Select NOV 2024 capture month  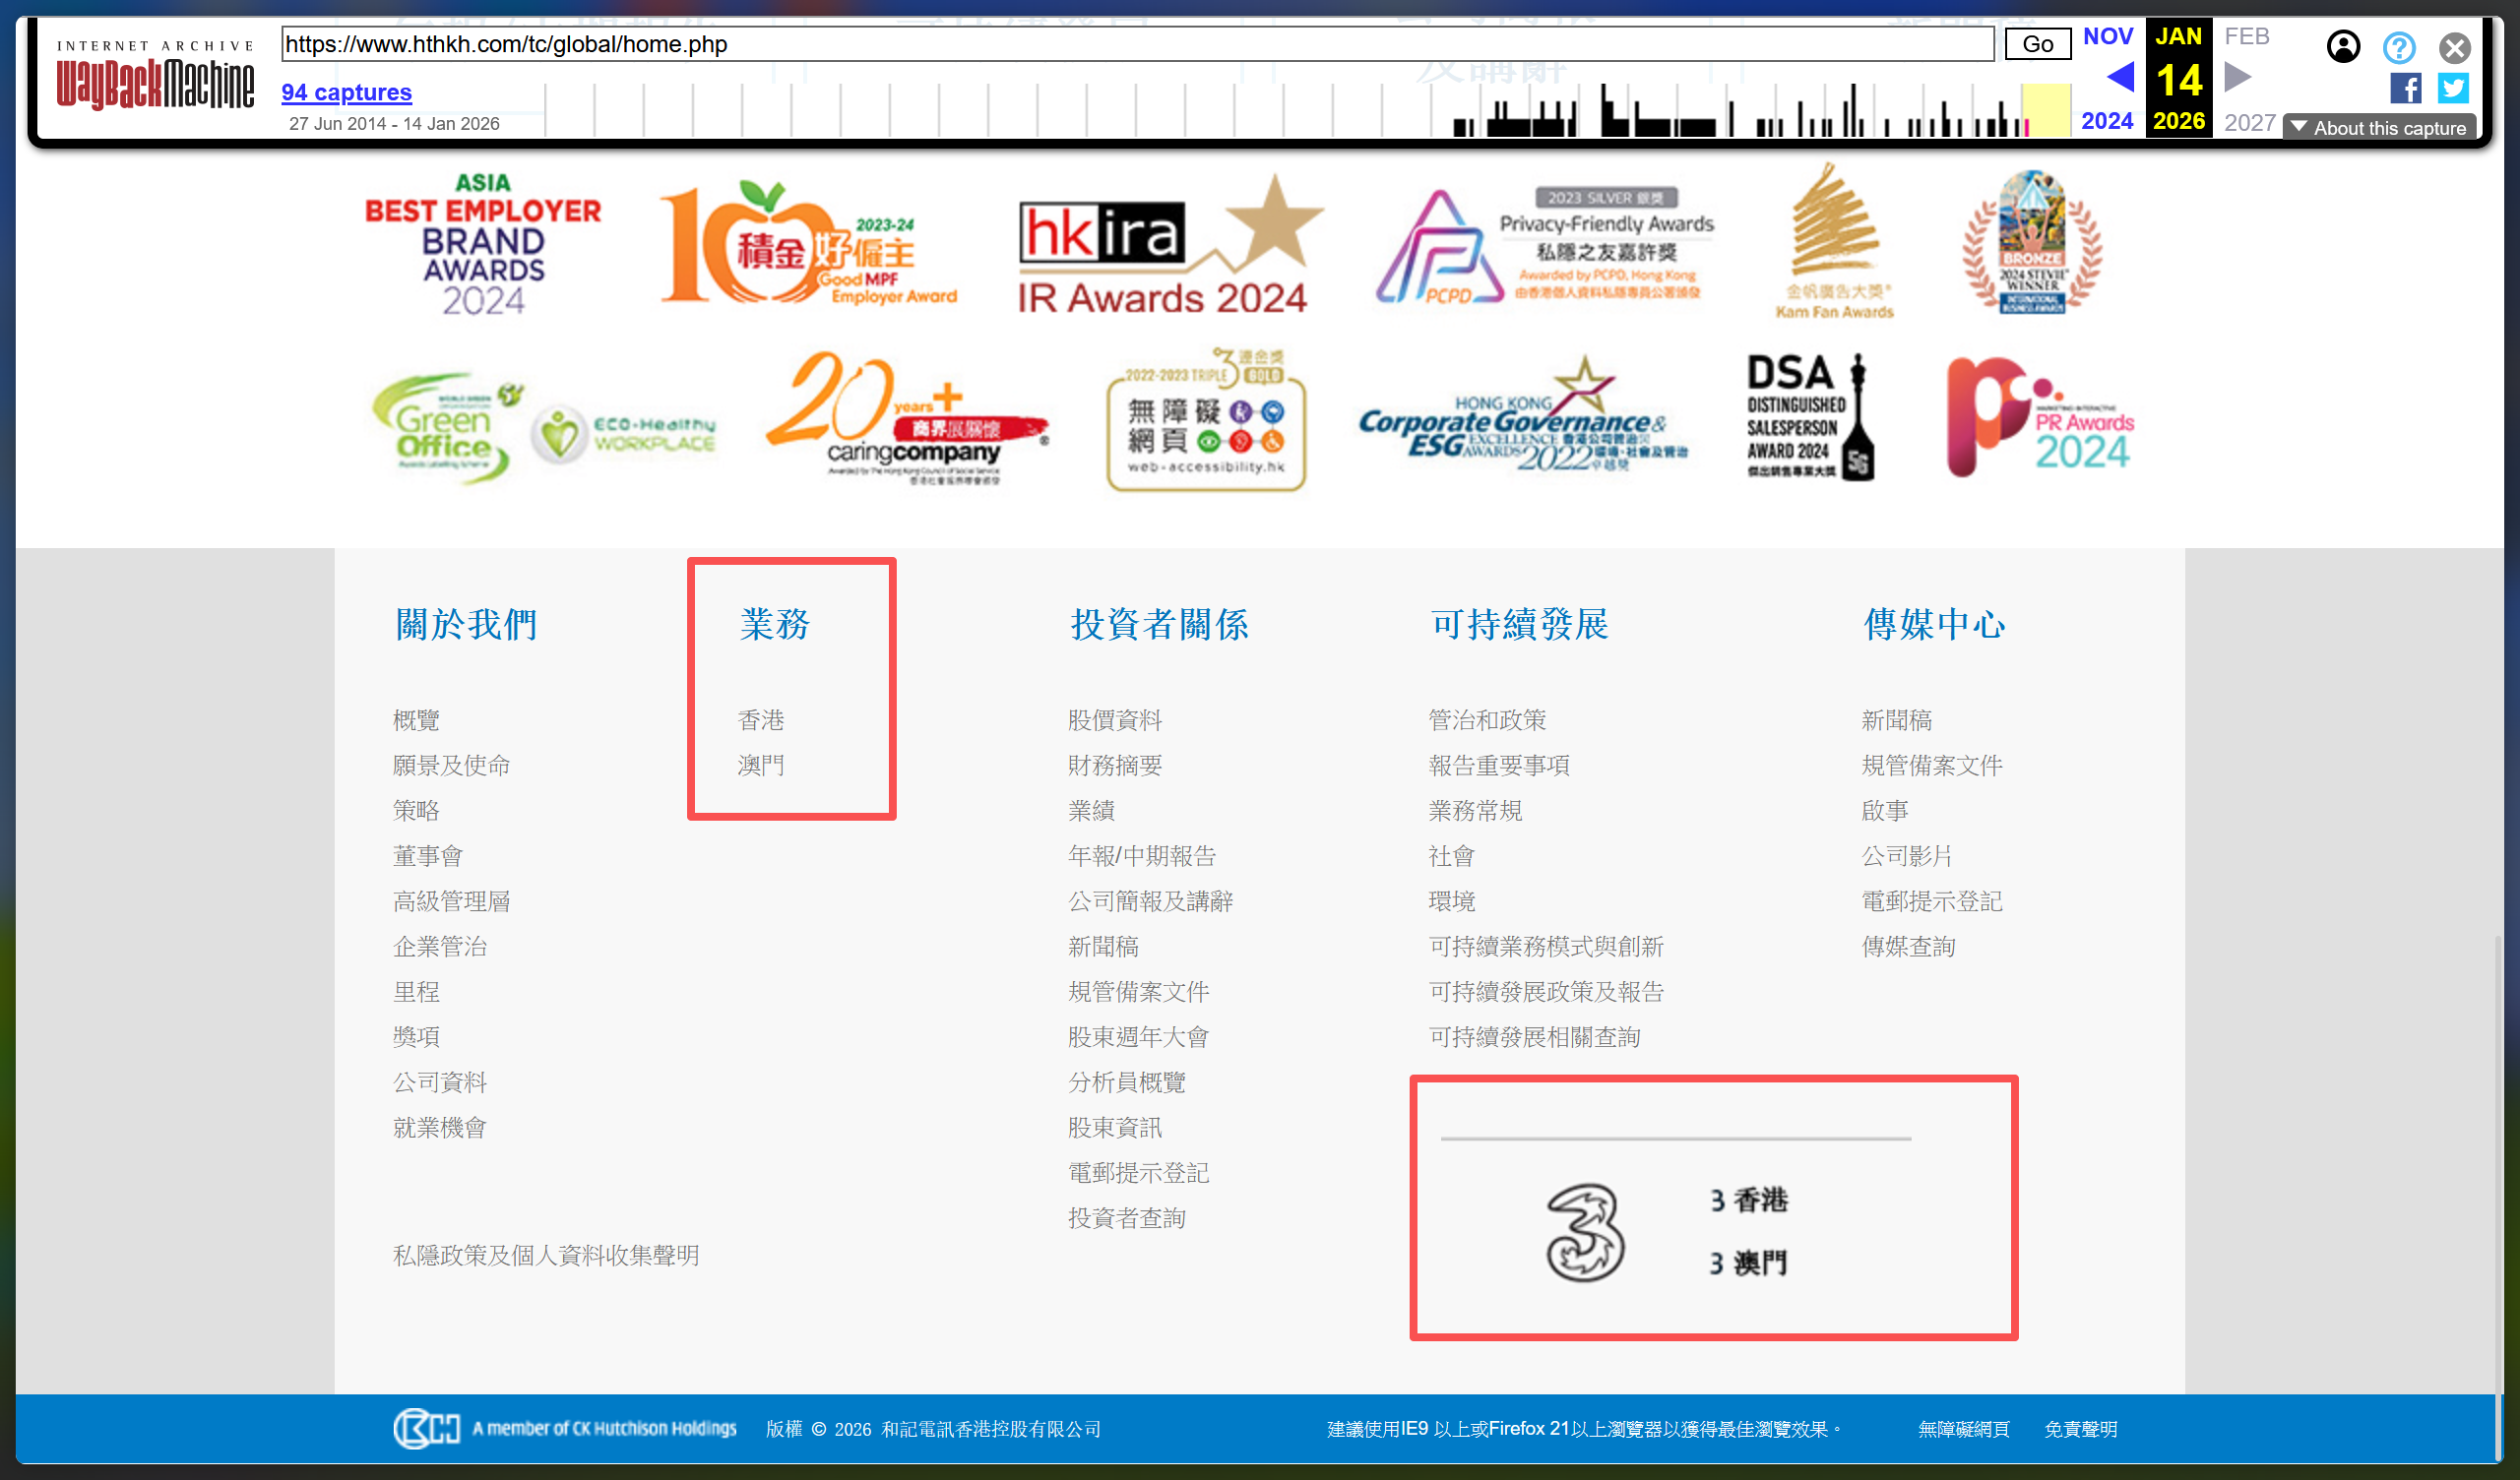pyautogui.click(x=2107, y=37)
